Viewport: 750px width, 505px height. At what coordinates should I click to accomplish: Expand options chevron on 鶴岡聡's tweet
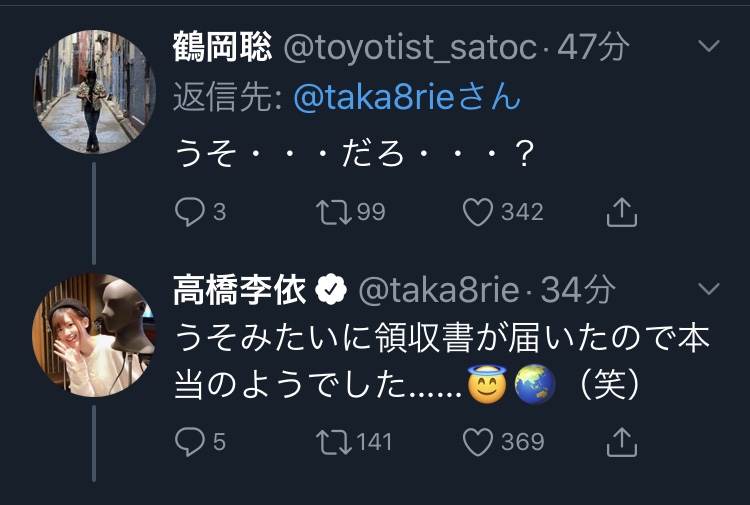(708, 46)
